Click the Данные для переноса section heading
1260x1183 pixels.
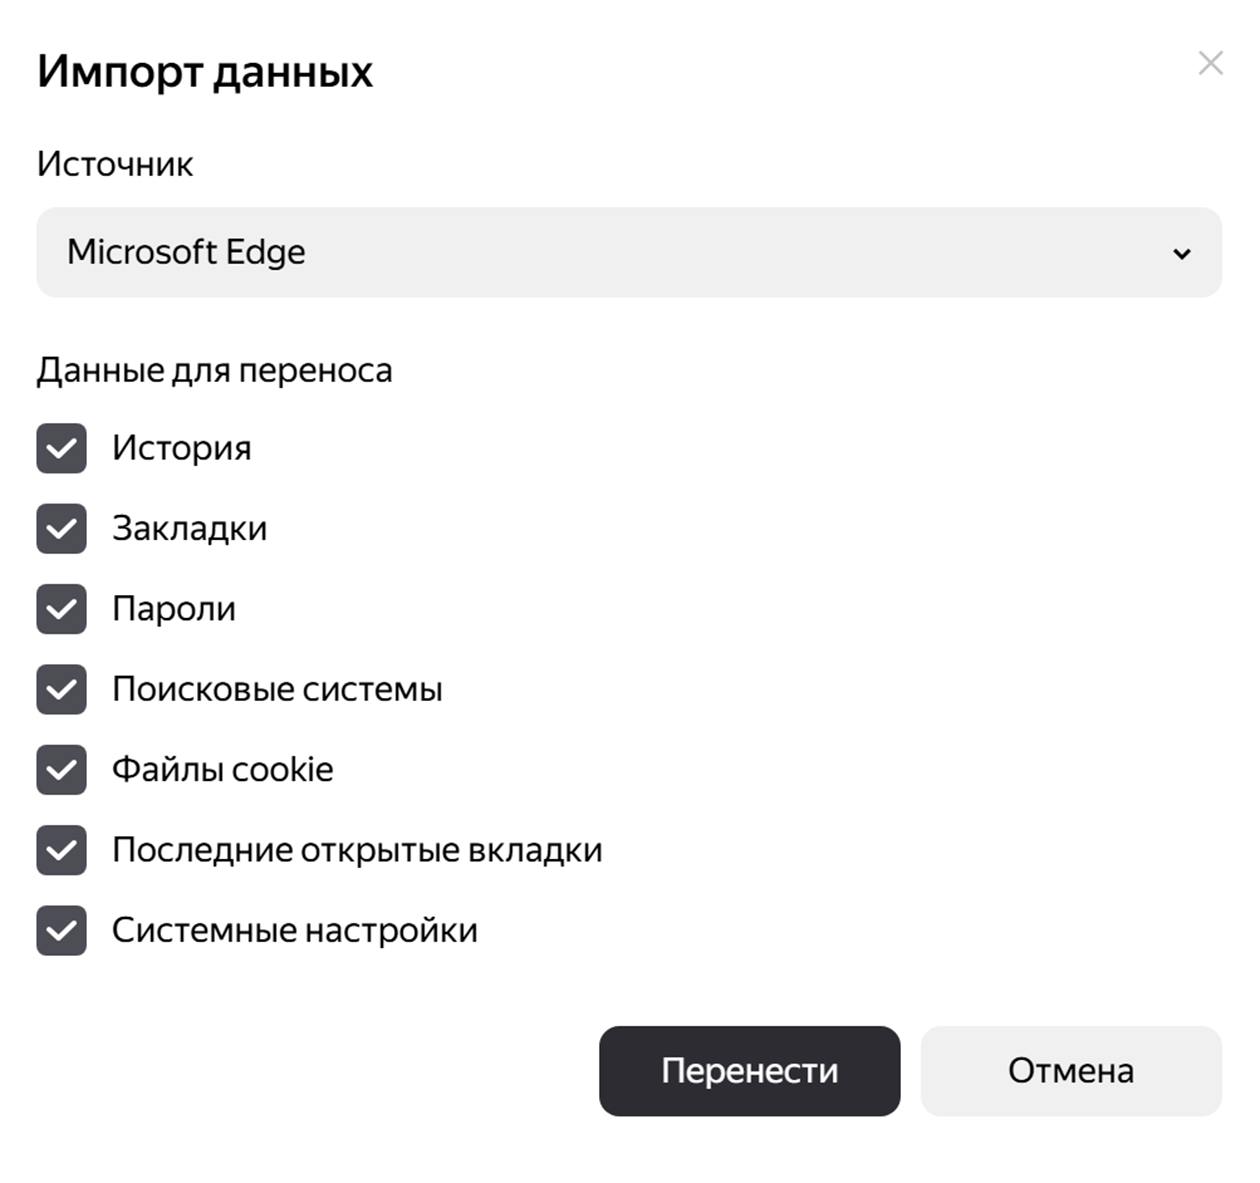point(216,369)
